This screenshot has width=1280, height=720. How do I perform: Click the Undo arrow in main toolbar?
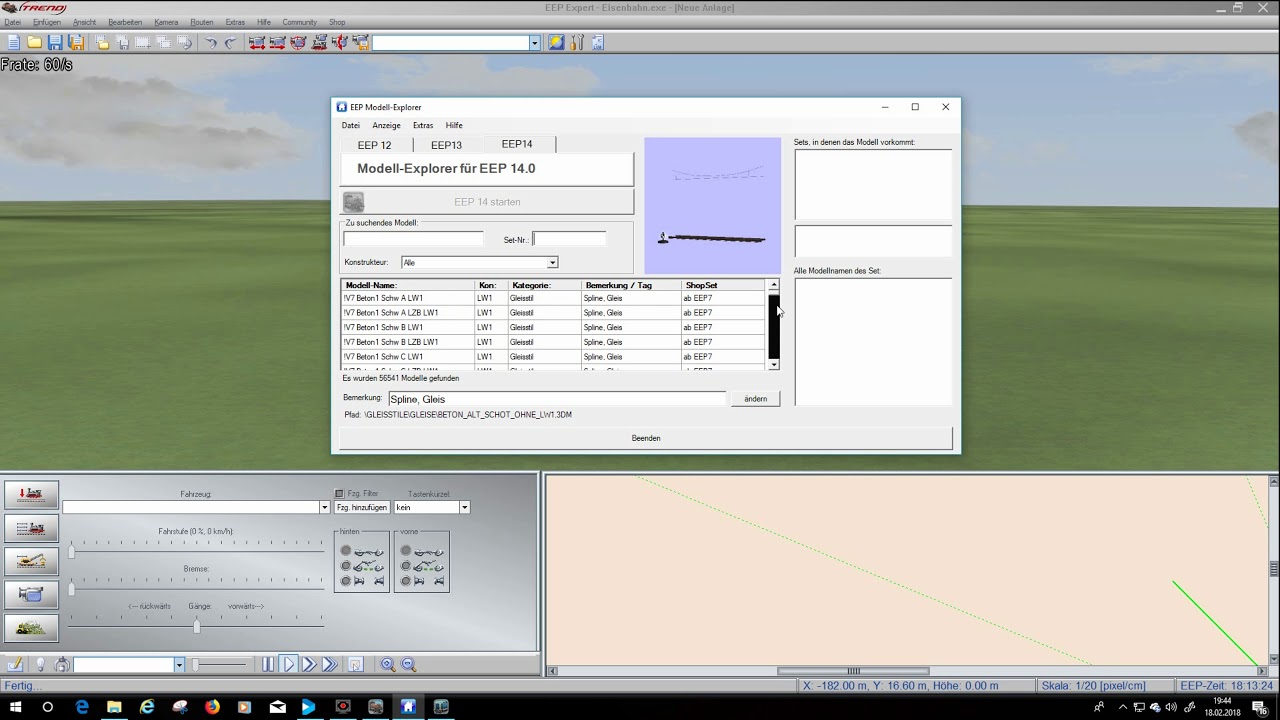pyautogui.click(x=211, y=43)
